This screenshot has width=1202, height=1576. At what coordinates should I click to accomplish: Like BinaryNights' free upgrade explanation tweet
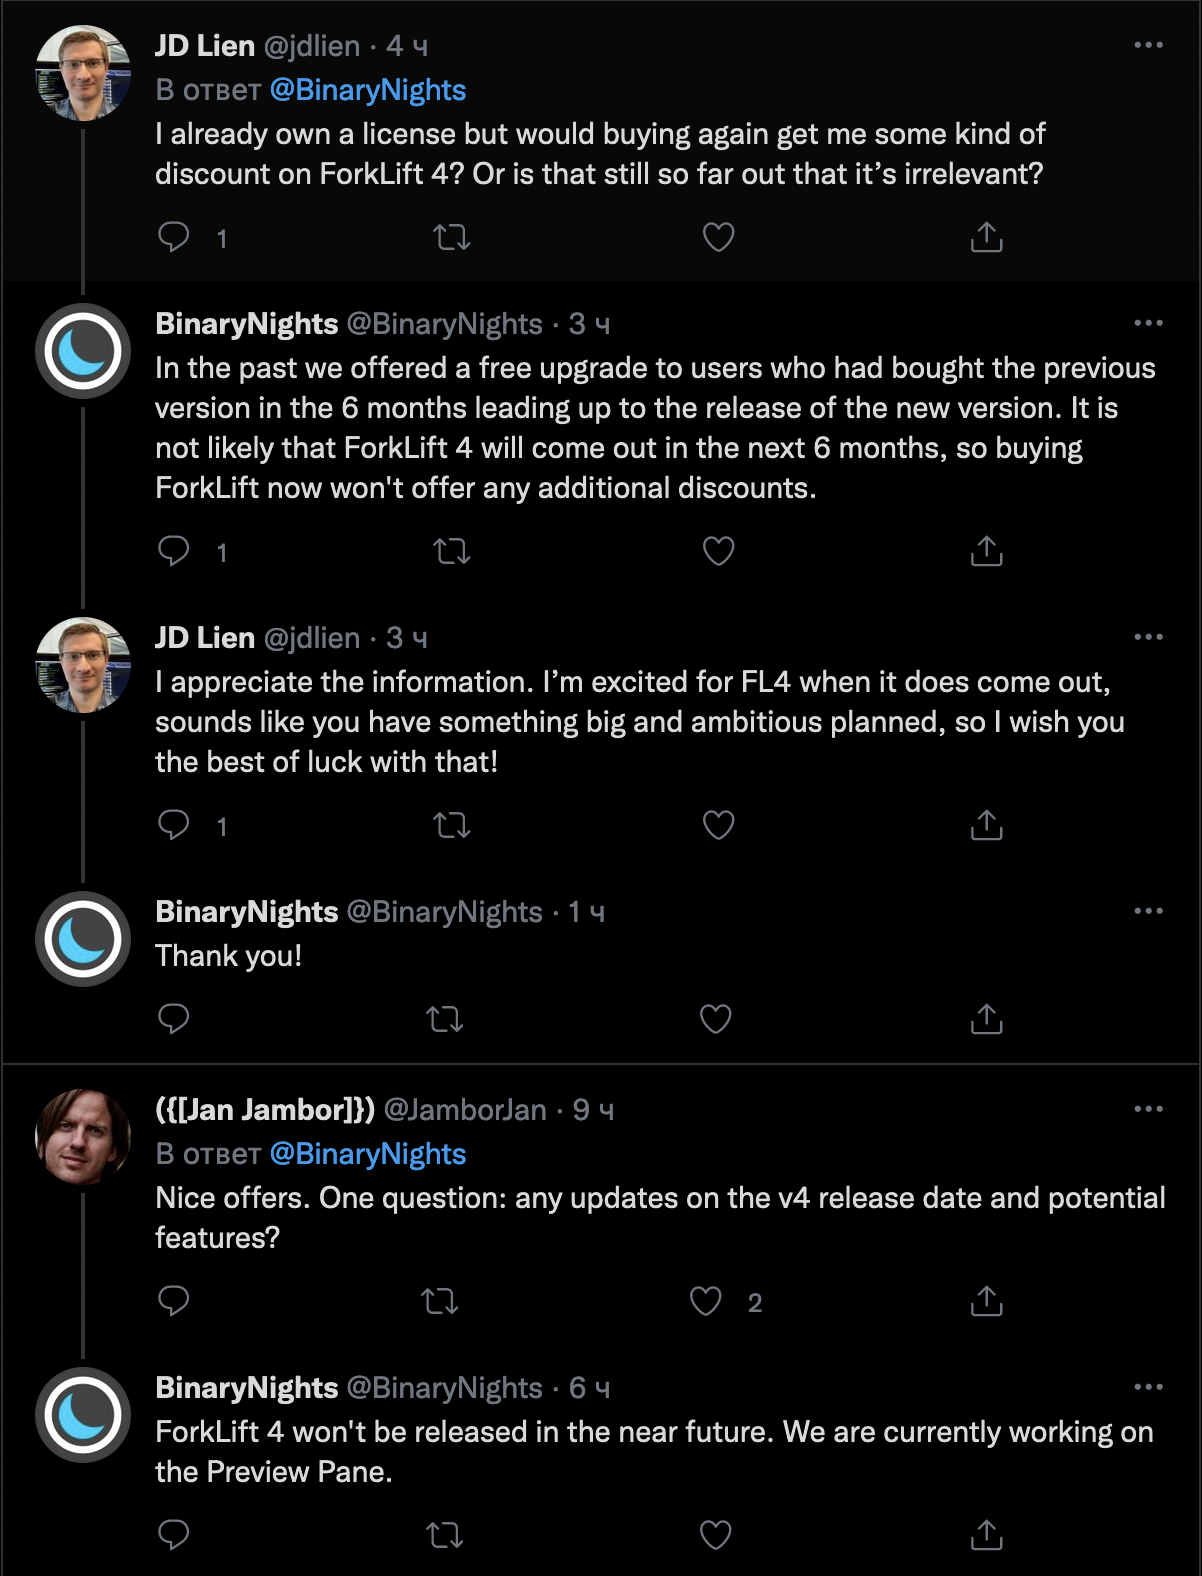point(718,551)
